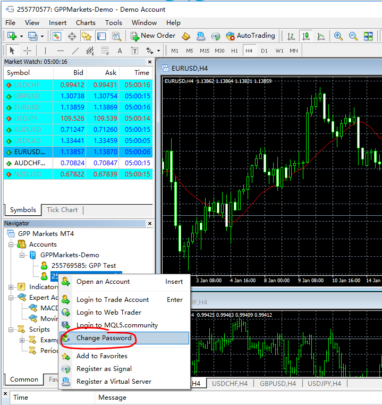Choose Register a Virtual Server
This screenshot has height=405, width=382.
[x=124, y=382]
